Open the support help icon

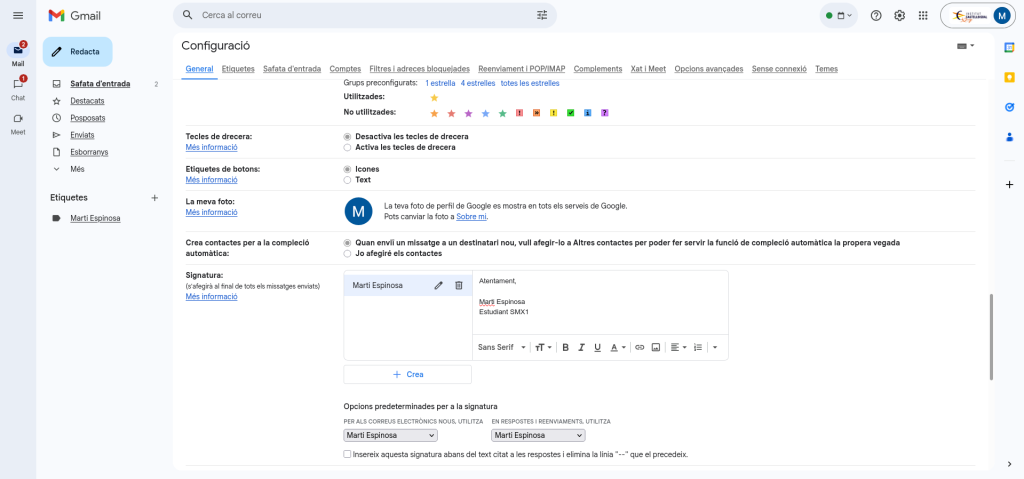click(x=876, y=15)
